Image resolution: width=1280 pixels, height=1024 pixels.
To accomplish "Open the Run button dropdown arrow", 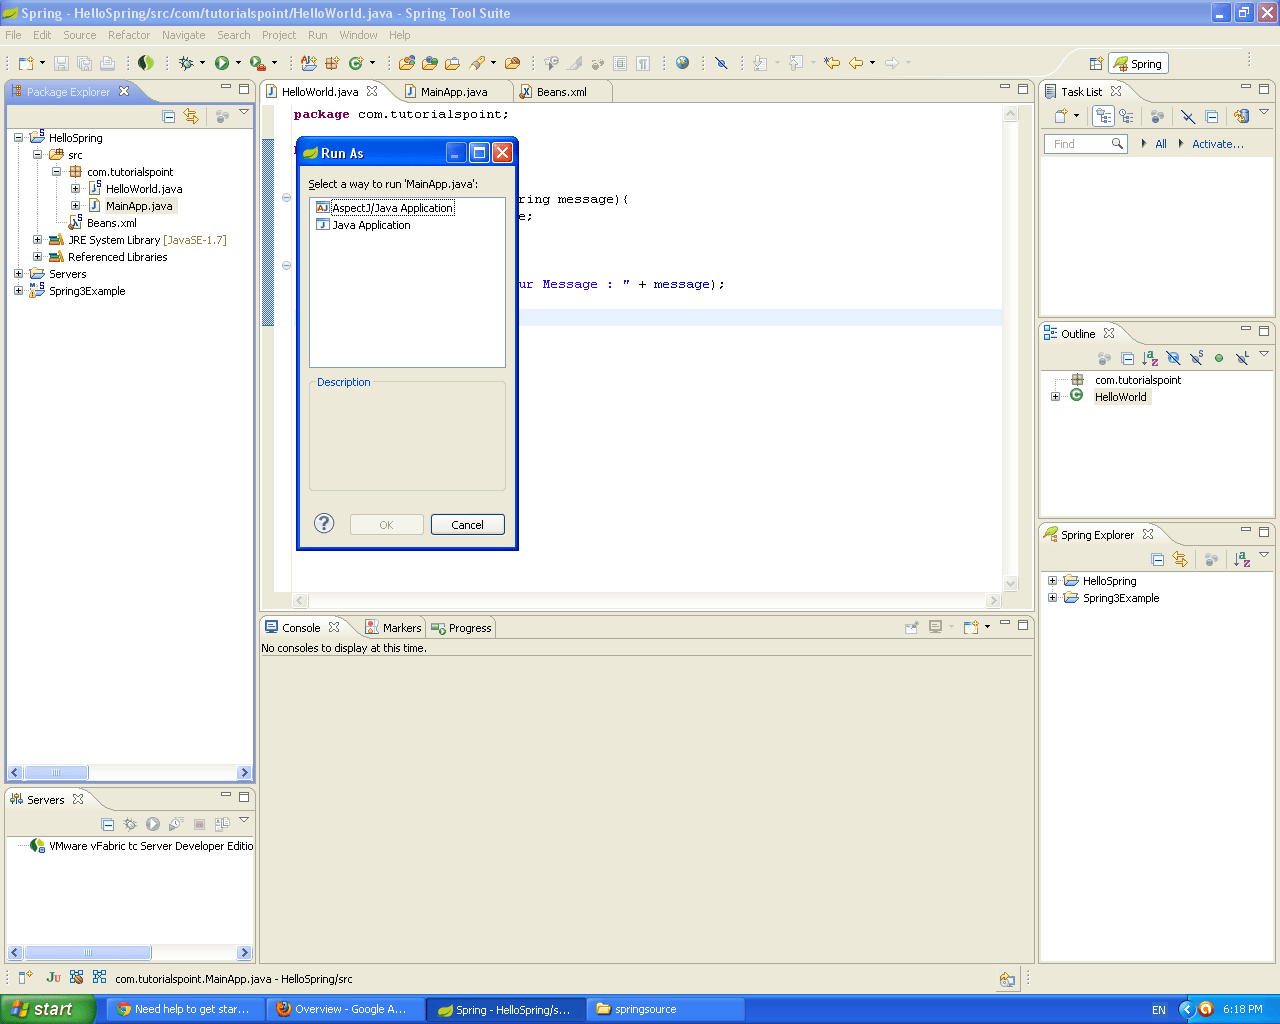I will [238, 63].
